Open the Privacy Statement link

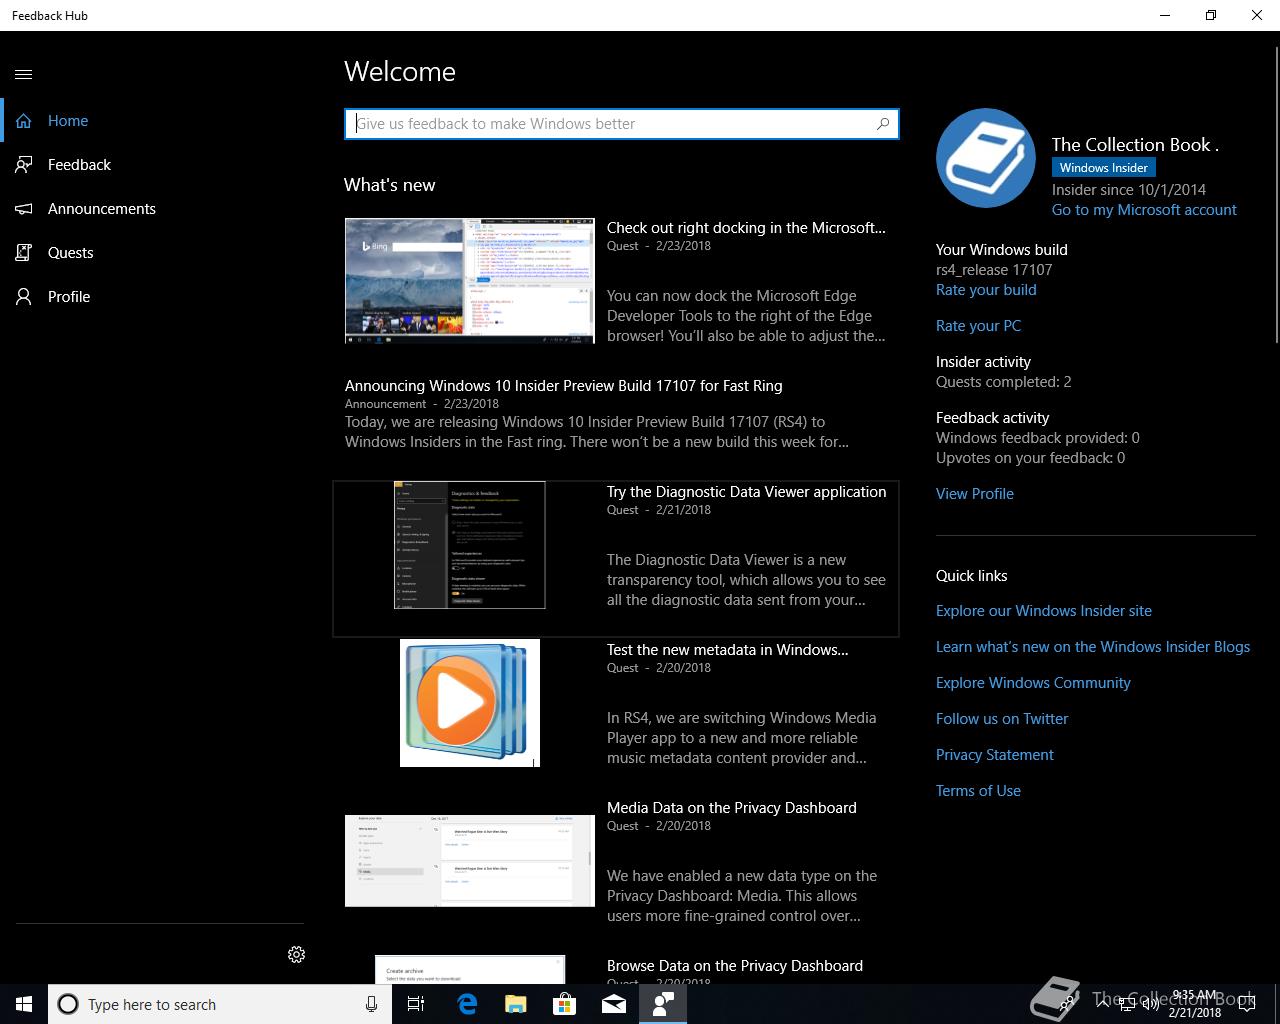[995, 755]
